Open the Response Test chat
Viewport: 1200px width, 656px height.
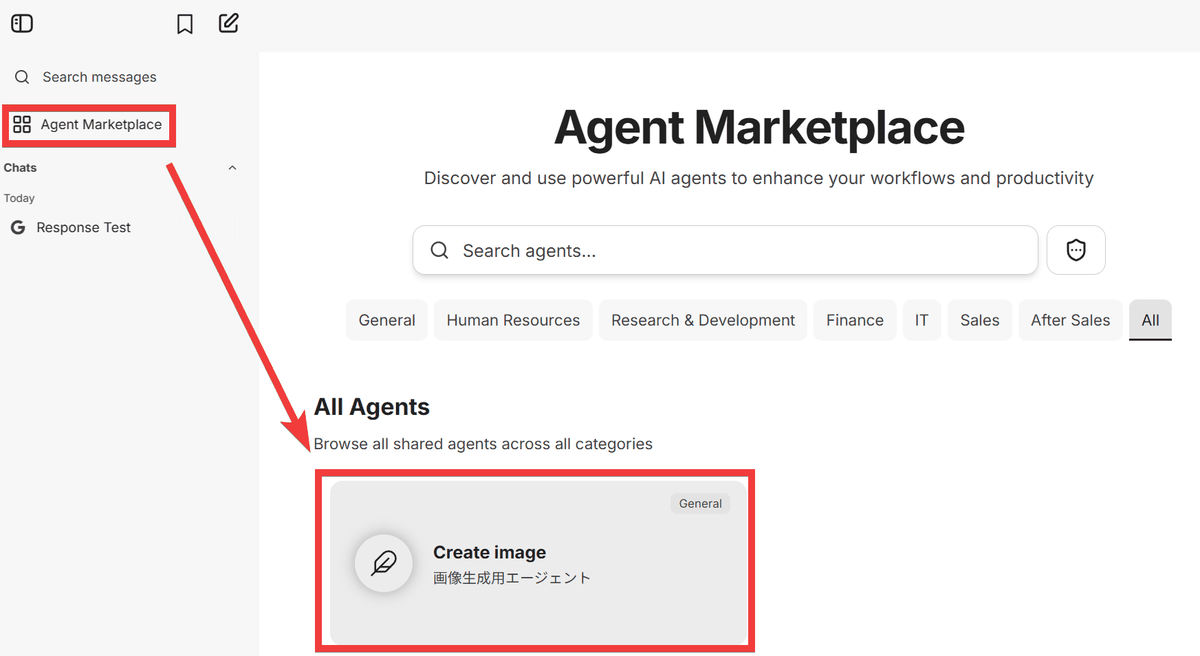pyautogui.click(x=84, y=228)
